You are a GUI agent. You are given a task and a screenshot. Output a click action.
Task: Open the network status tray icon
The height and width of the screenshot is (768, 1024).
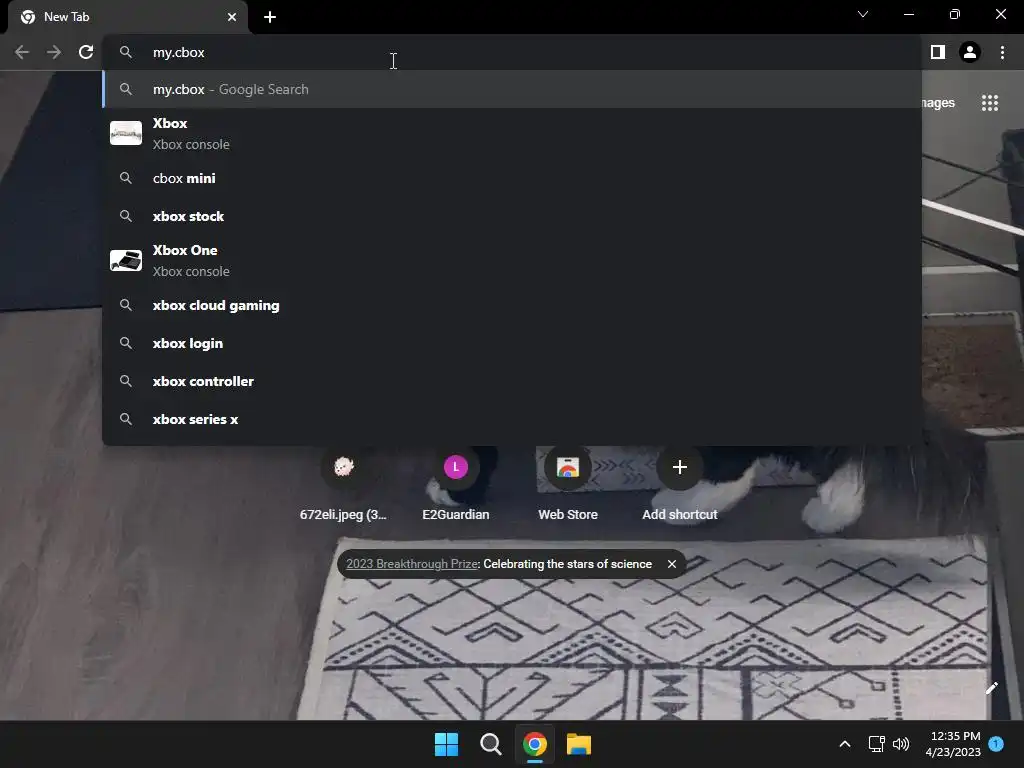876,744
